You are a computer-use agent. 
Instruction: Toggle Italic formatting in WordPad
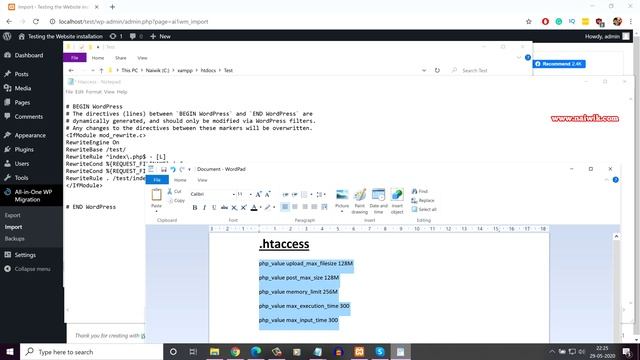tap(204, 207)
